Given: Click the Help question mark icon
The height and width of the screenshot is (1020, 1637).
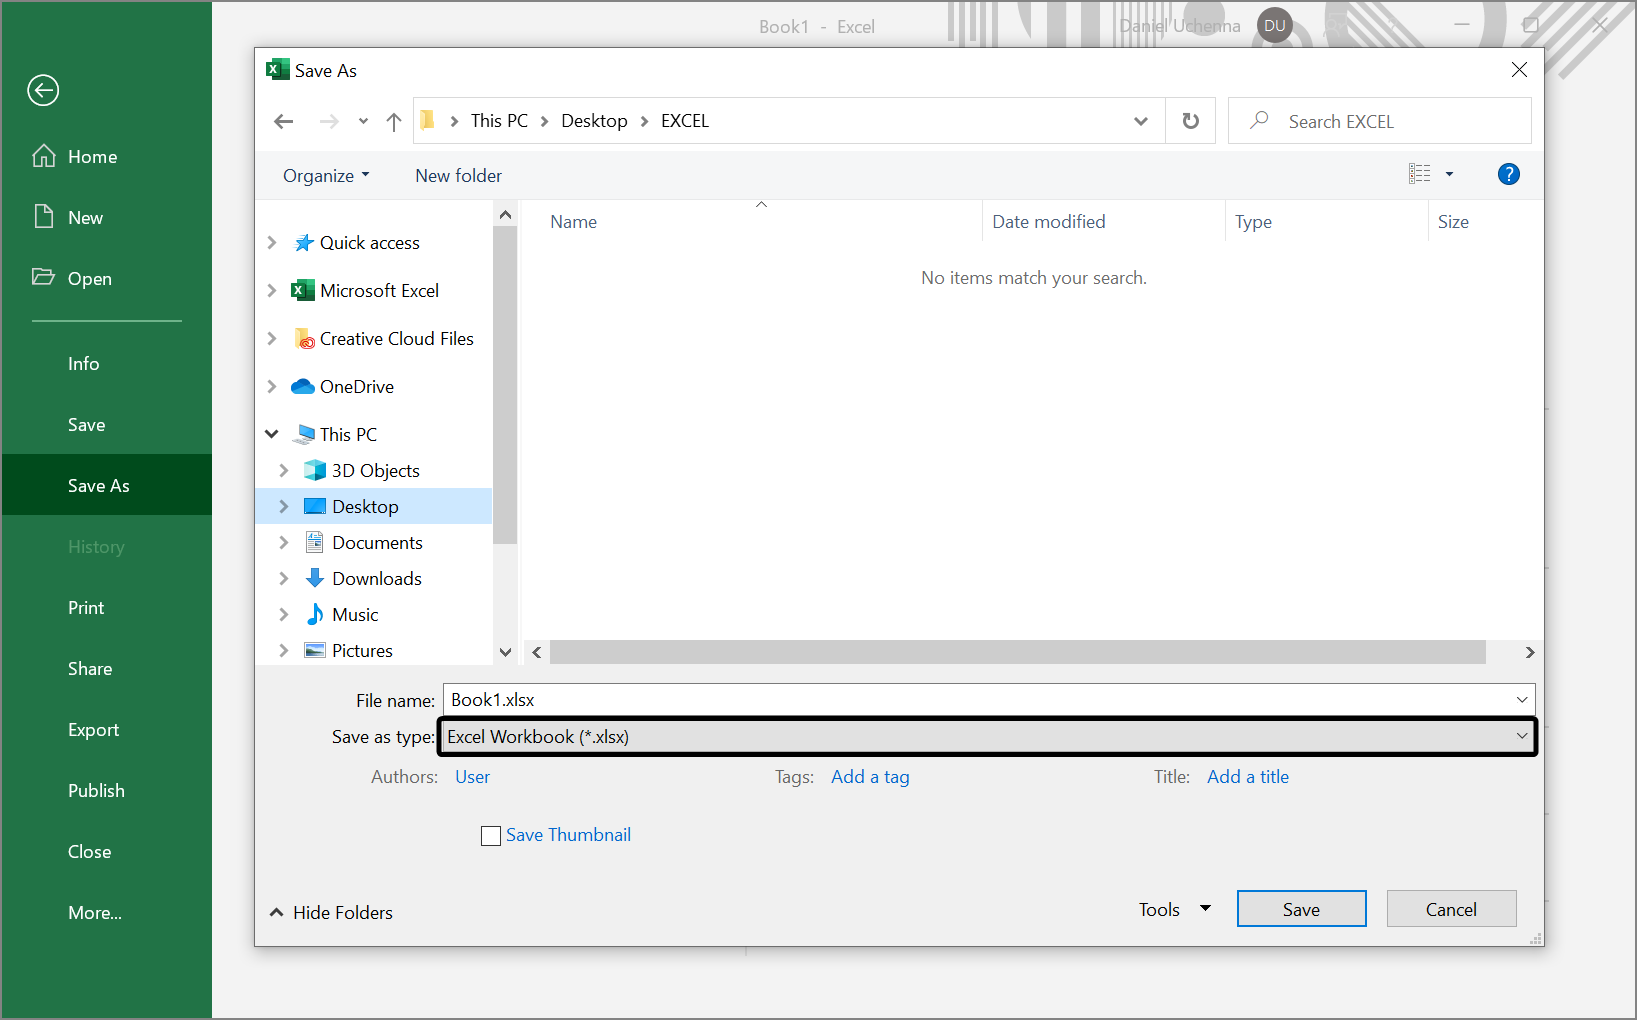Looking at the screenshot, I should pyautogui.click(x=1508, y=173).
